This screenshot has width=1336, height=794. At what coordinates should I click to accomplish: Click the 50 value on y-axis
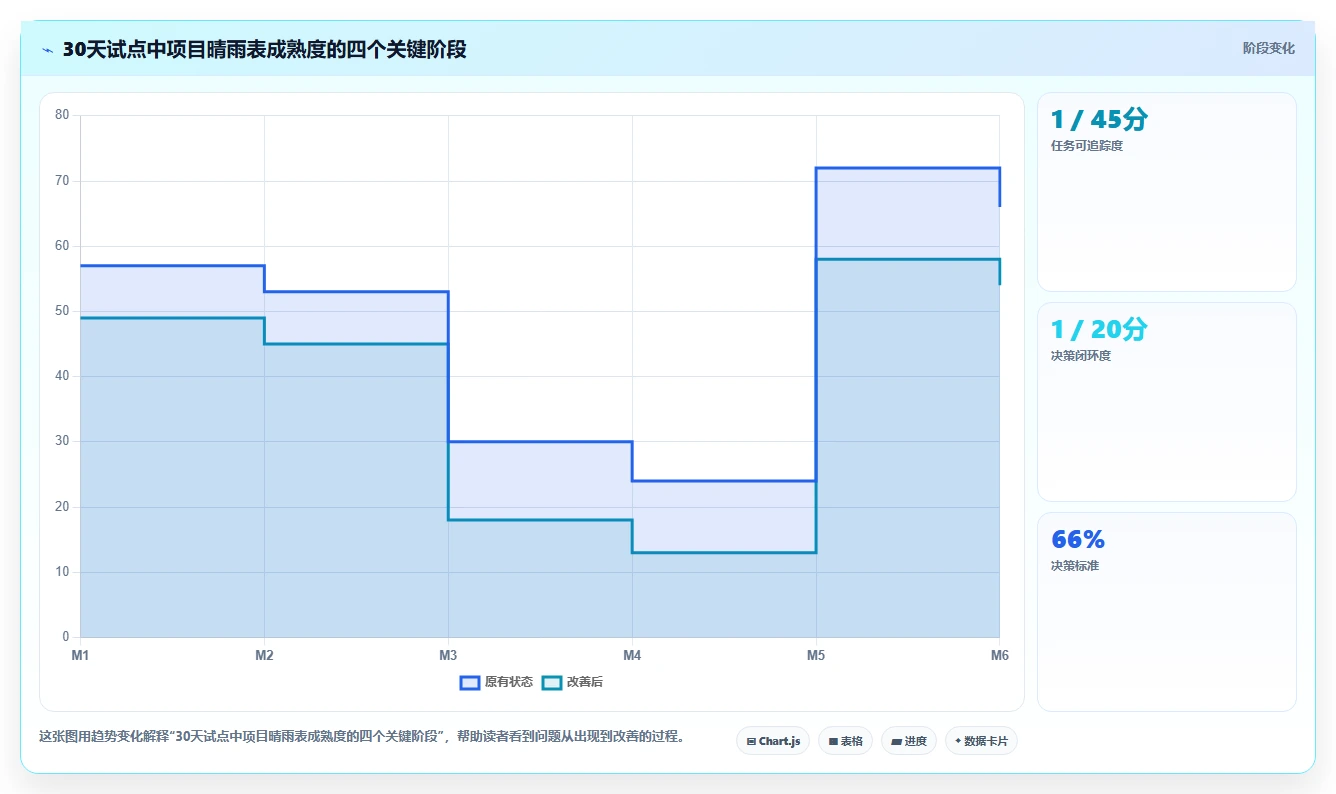[62, 311]
